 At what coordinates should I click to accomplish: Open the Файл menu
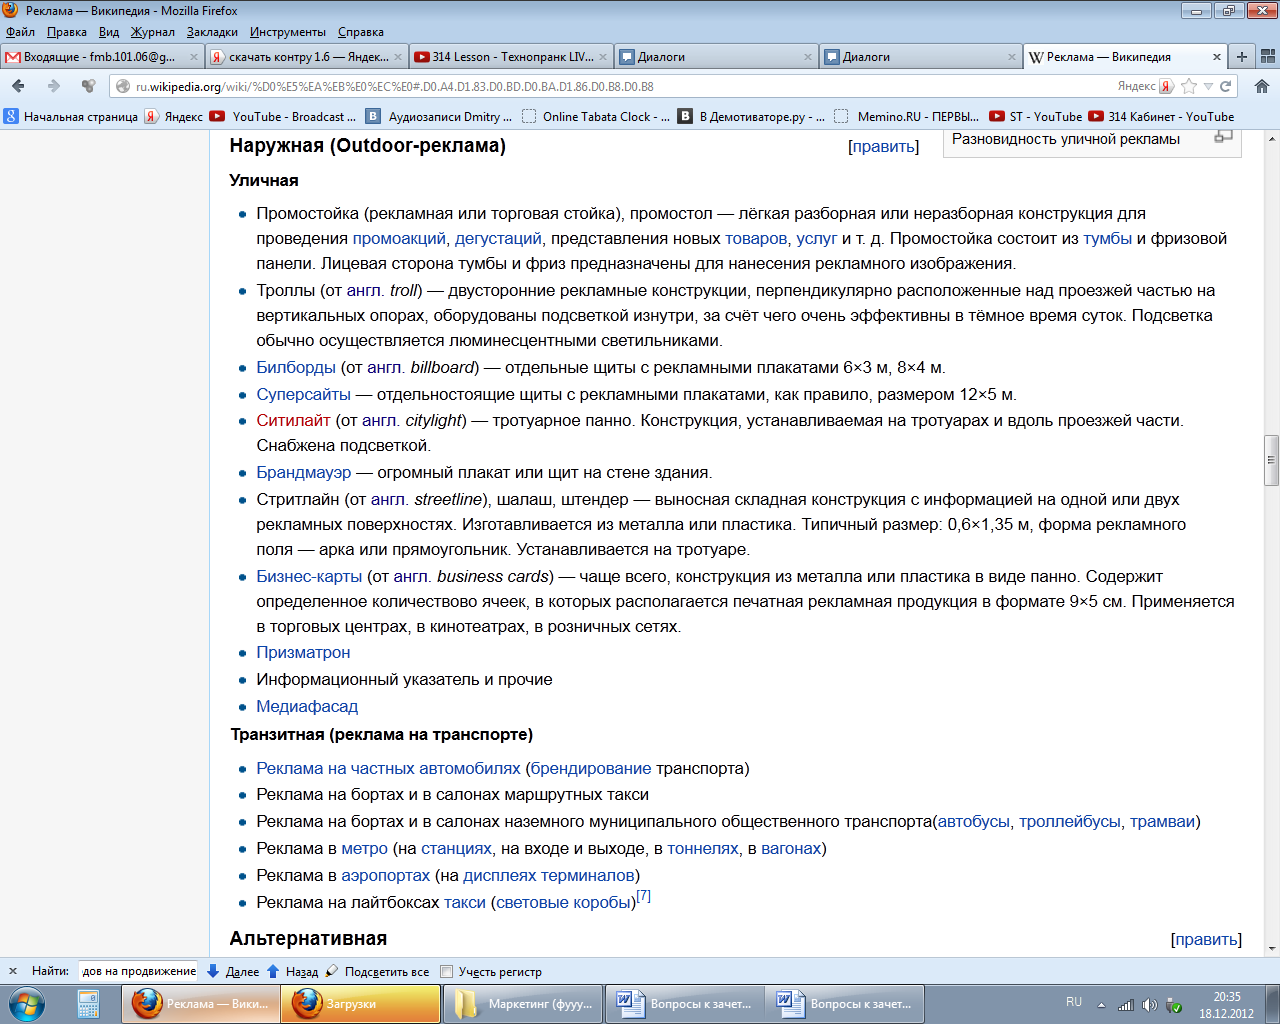(20, 32)
